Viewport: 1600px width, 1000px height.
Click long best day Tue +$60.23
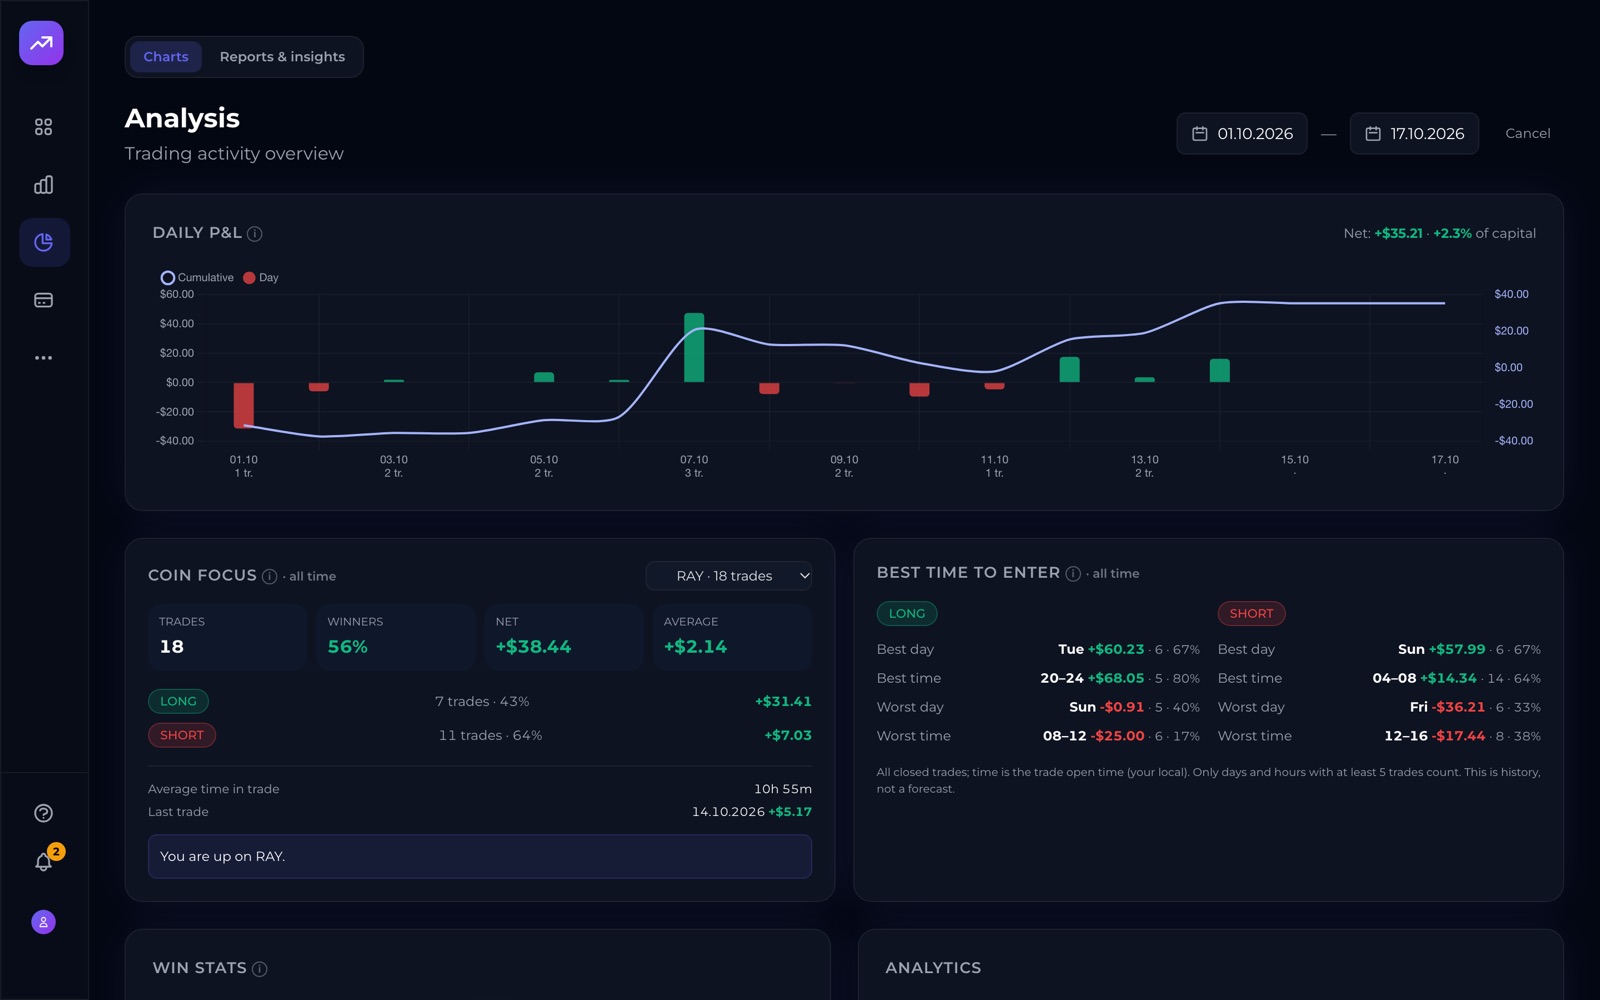coord(1129,650)
